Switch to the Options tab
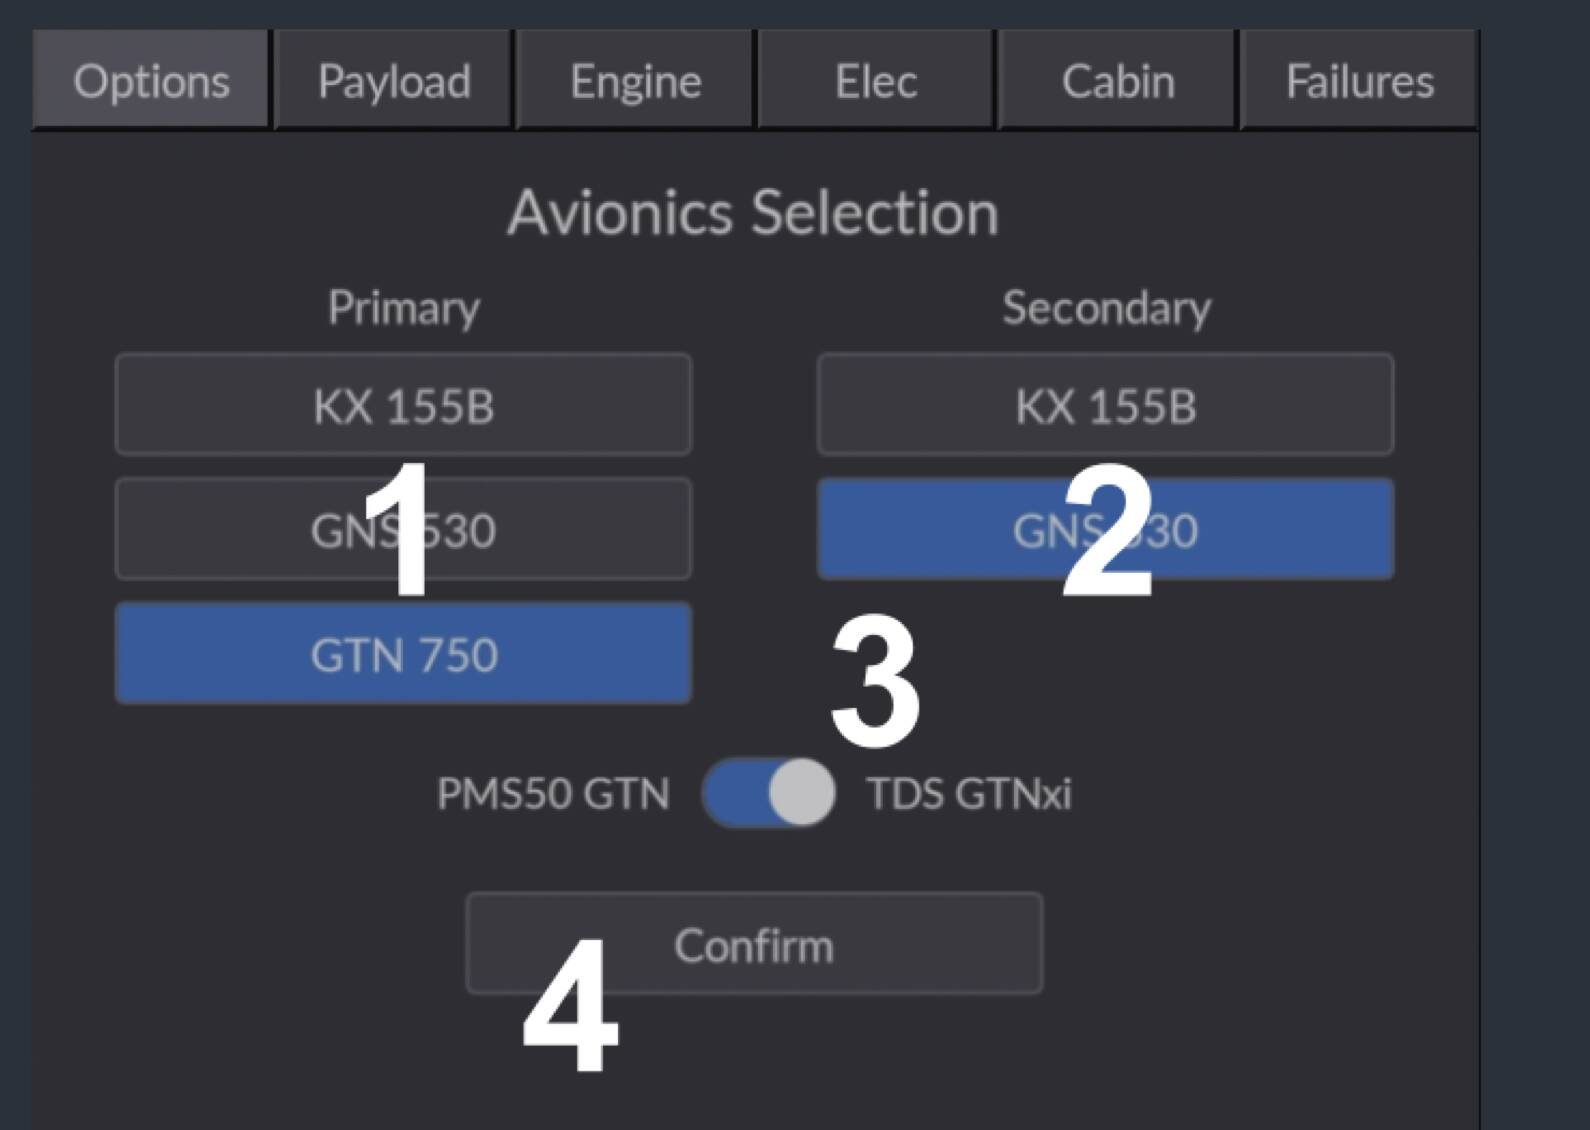Viewport: 1590px width, 1130px height. coord(151,81)
